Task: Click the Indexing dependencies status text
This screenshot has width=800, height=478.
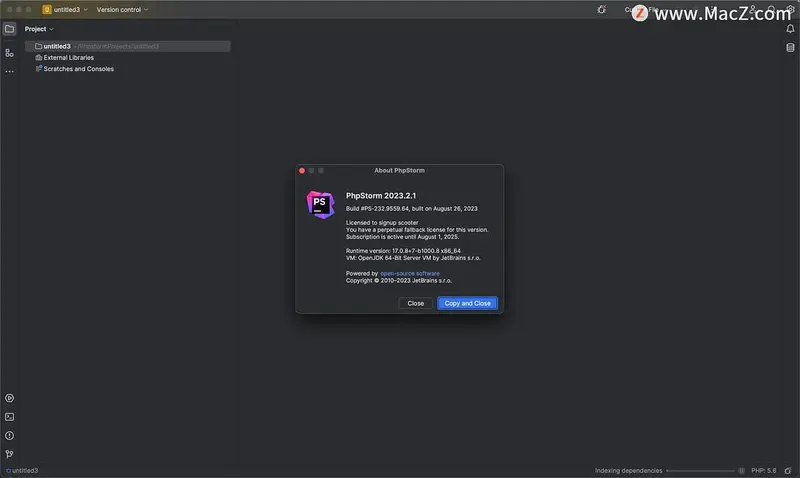Action: [628, 470]
